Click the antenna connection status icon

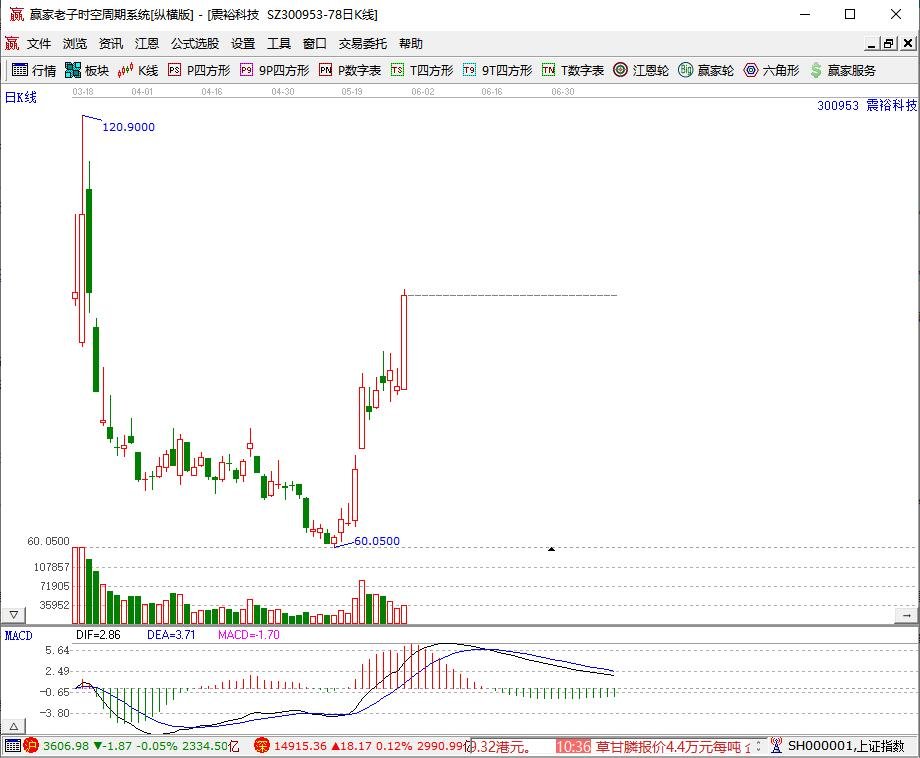click(x=776, y=746)
